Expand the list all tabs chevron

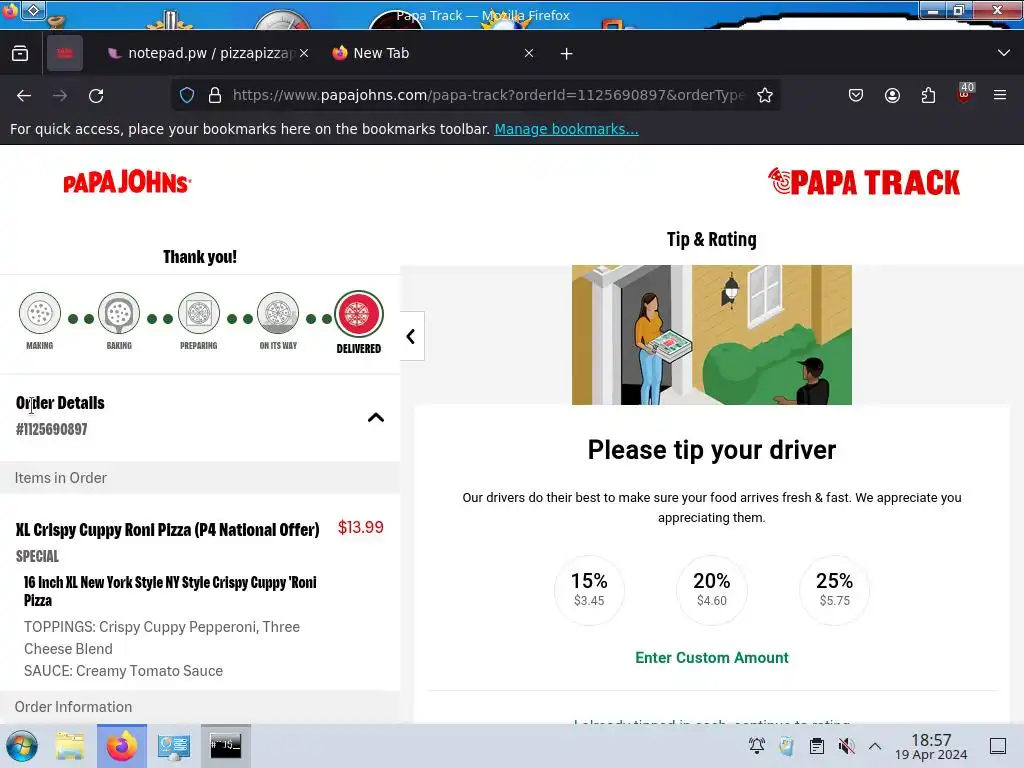(x=1004, y=53)
